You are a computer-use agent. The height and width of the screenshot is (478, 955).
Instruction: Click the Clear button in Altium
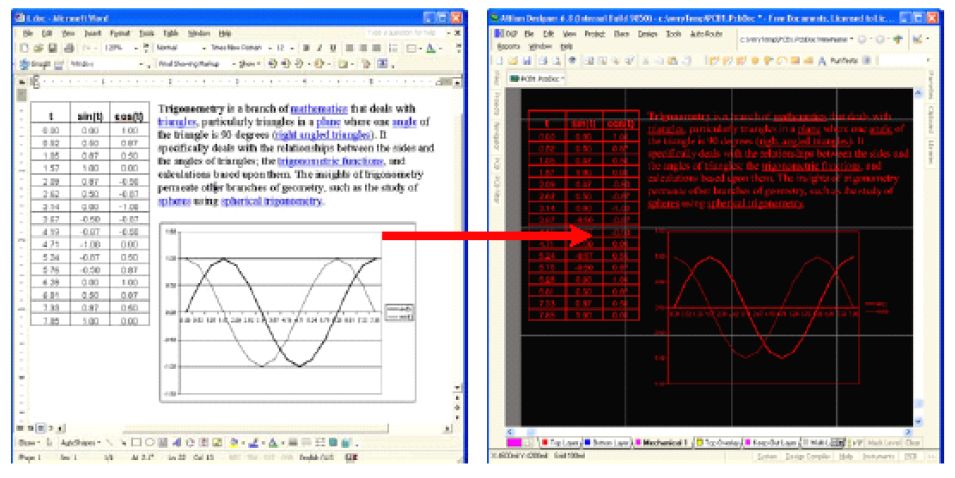[913, 441]
